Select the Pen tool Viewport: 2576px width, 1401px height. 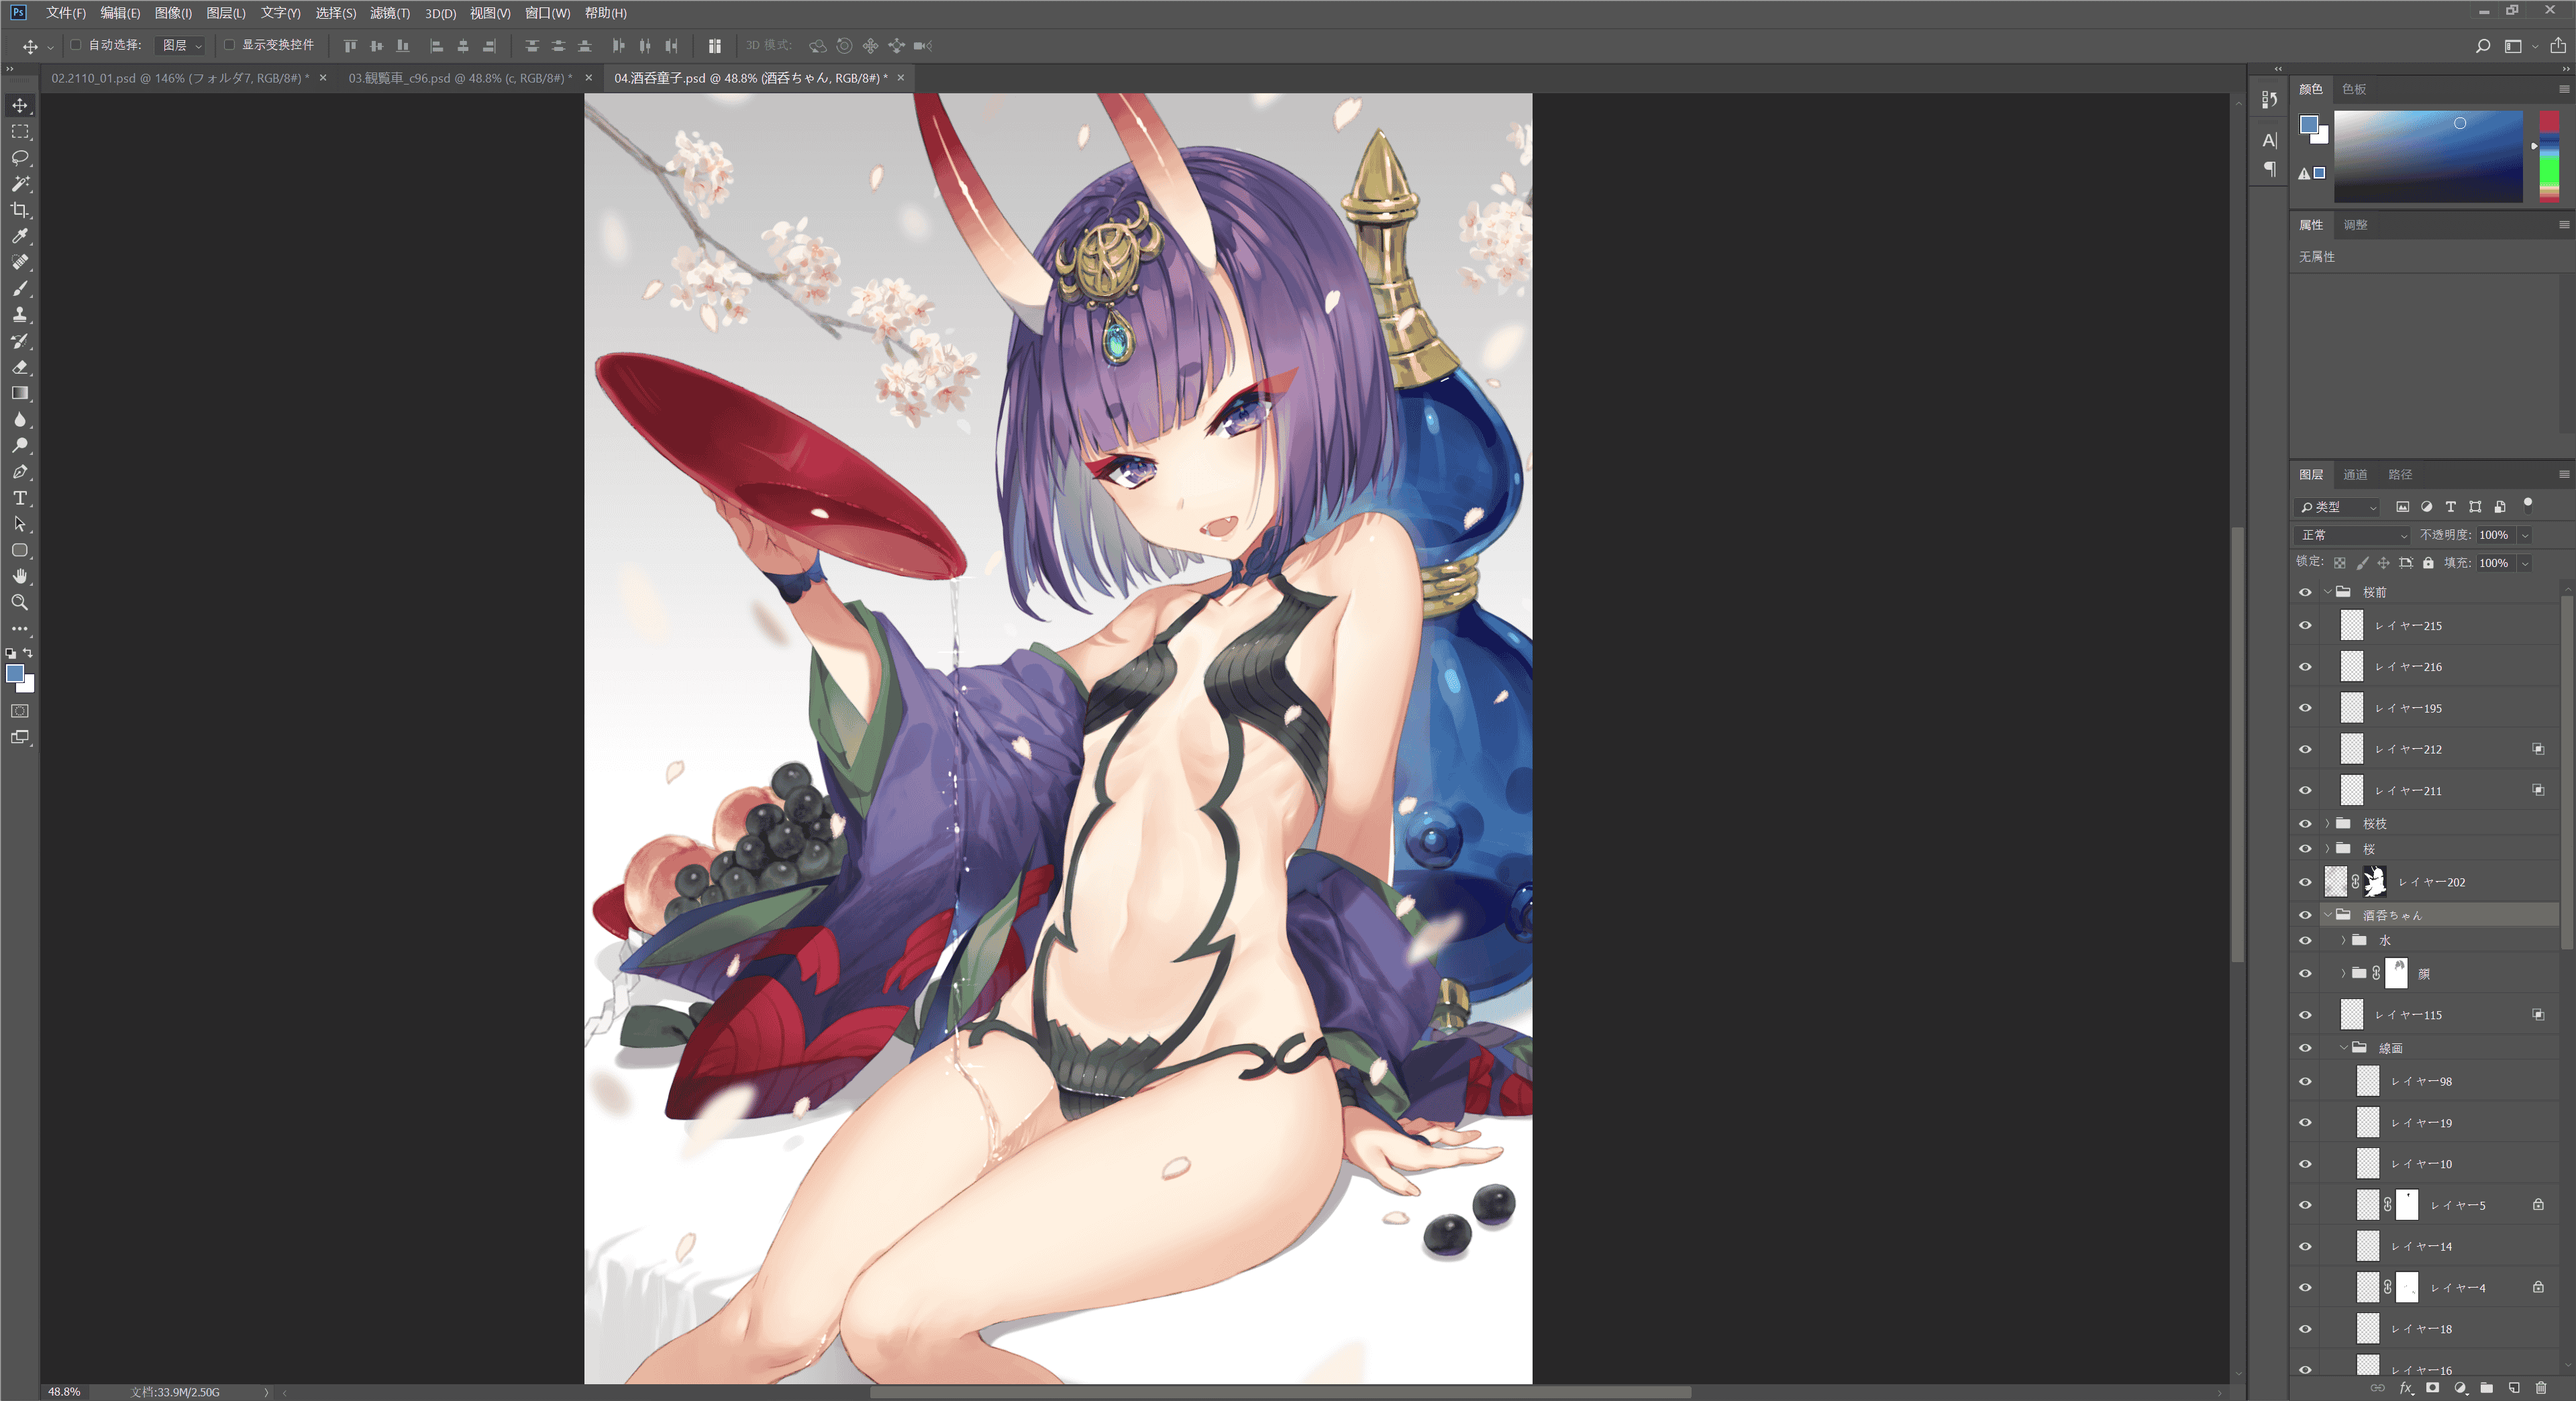tap(20, 472)
